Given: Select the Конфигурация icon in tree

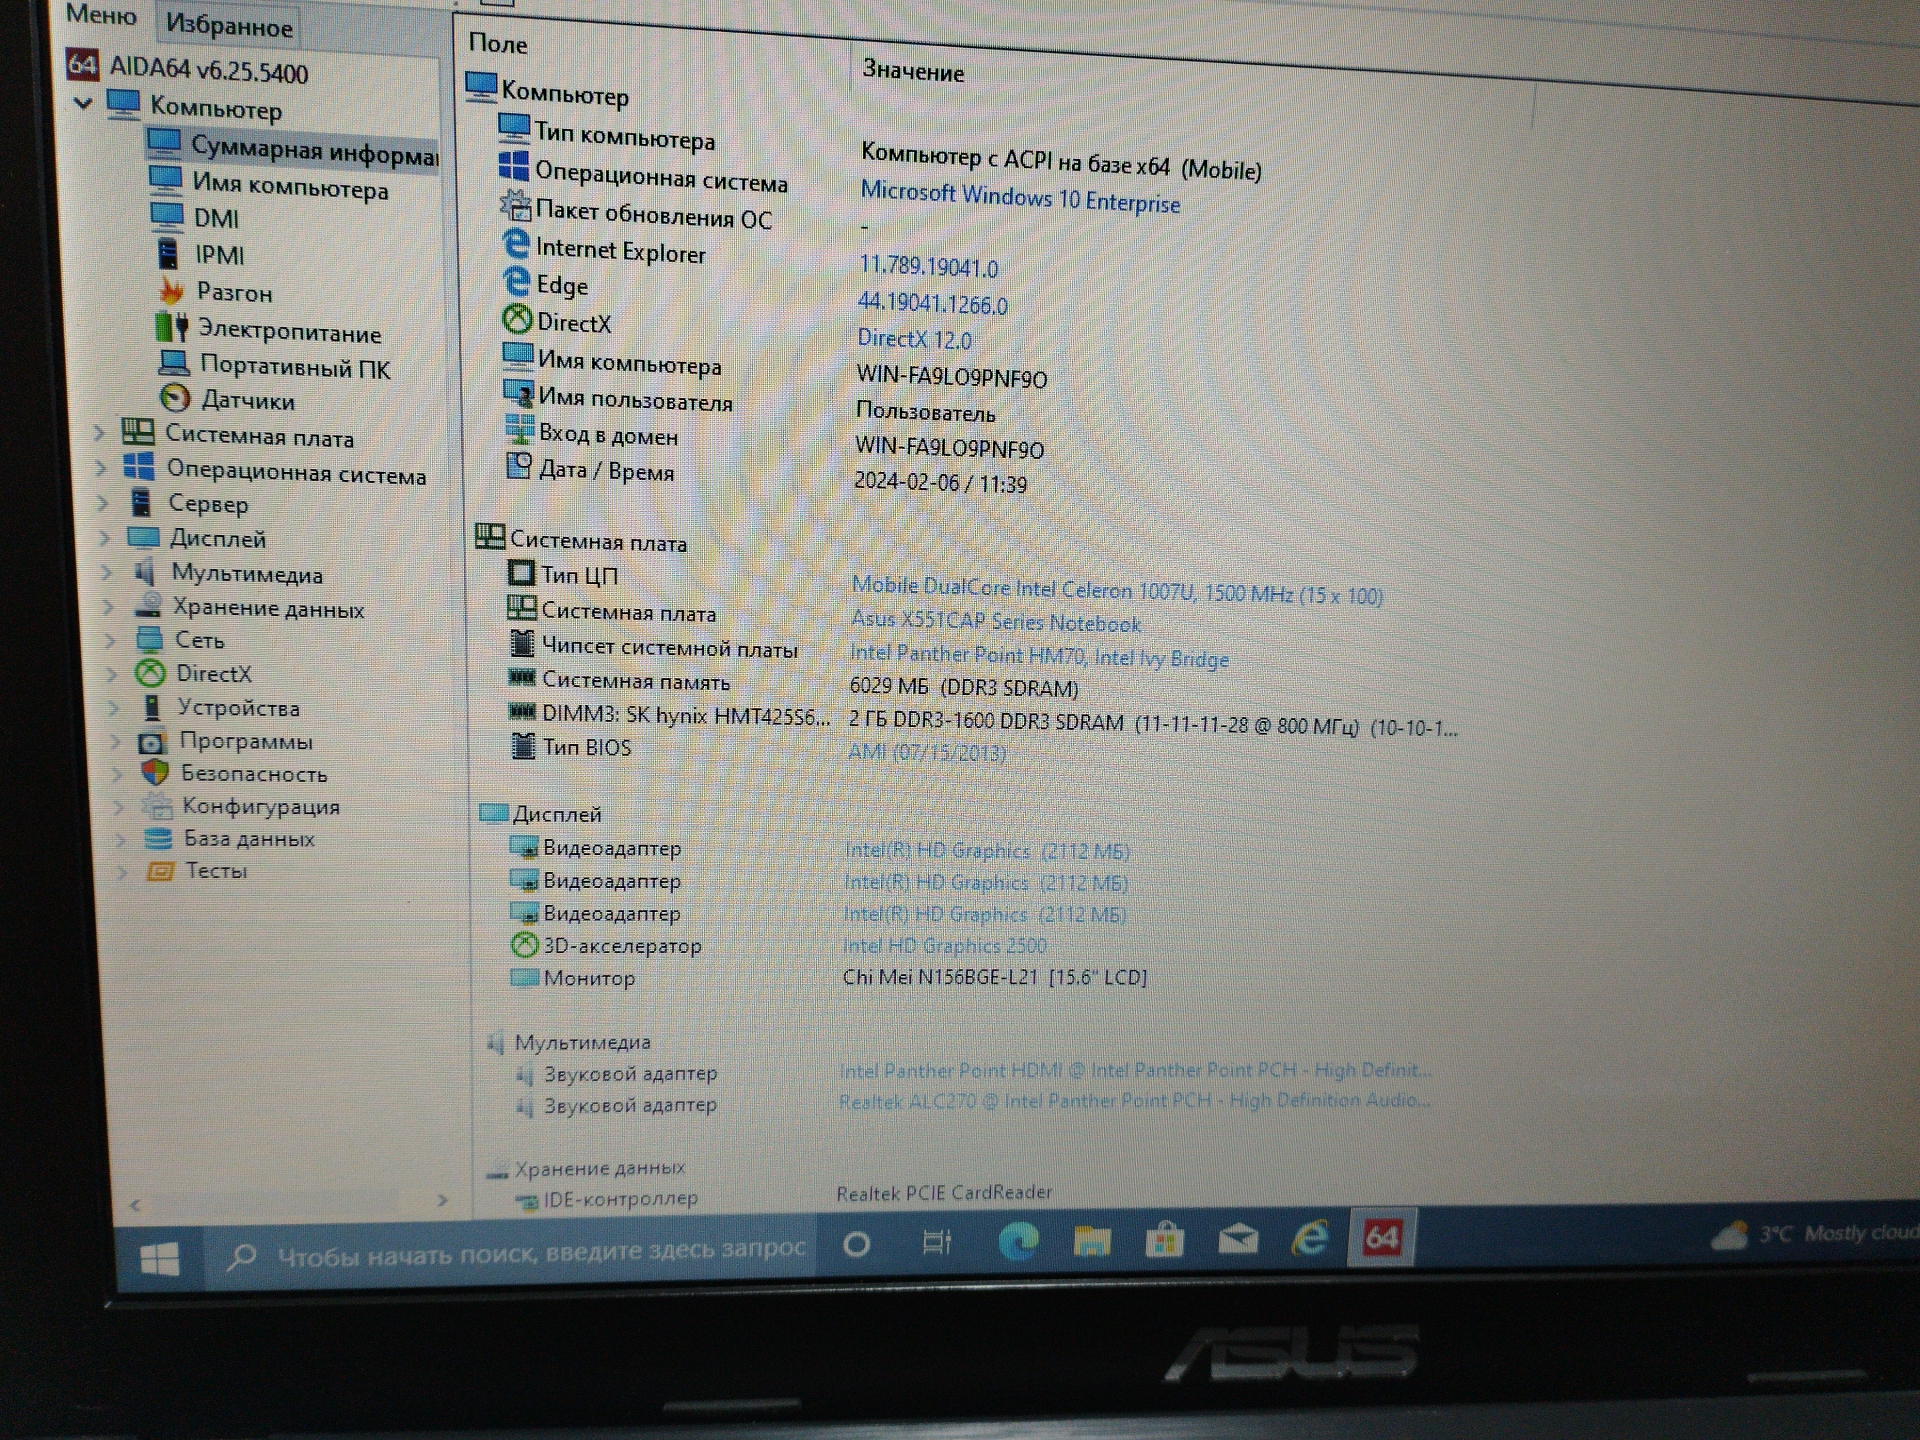Looking at the screenshot, I should tap(157, 805).
